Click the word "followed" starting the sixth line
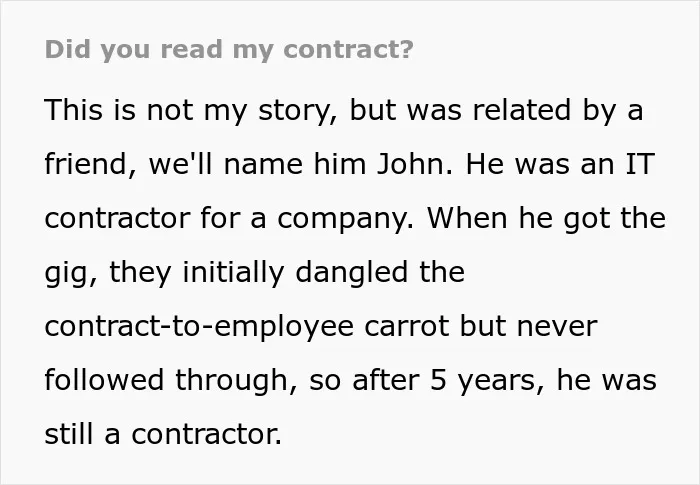The height and width of the screenshot is (485, 700). pos(104,380)
